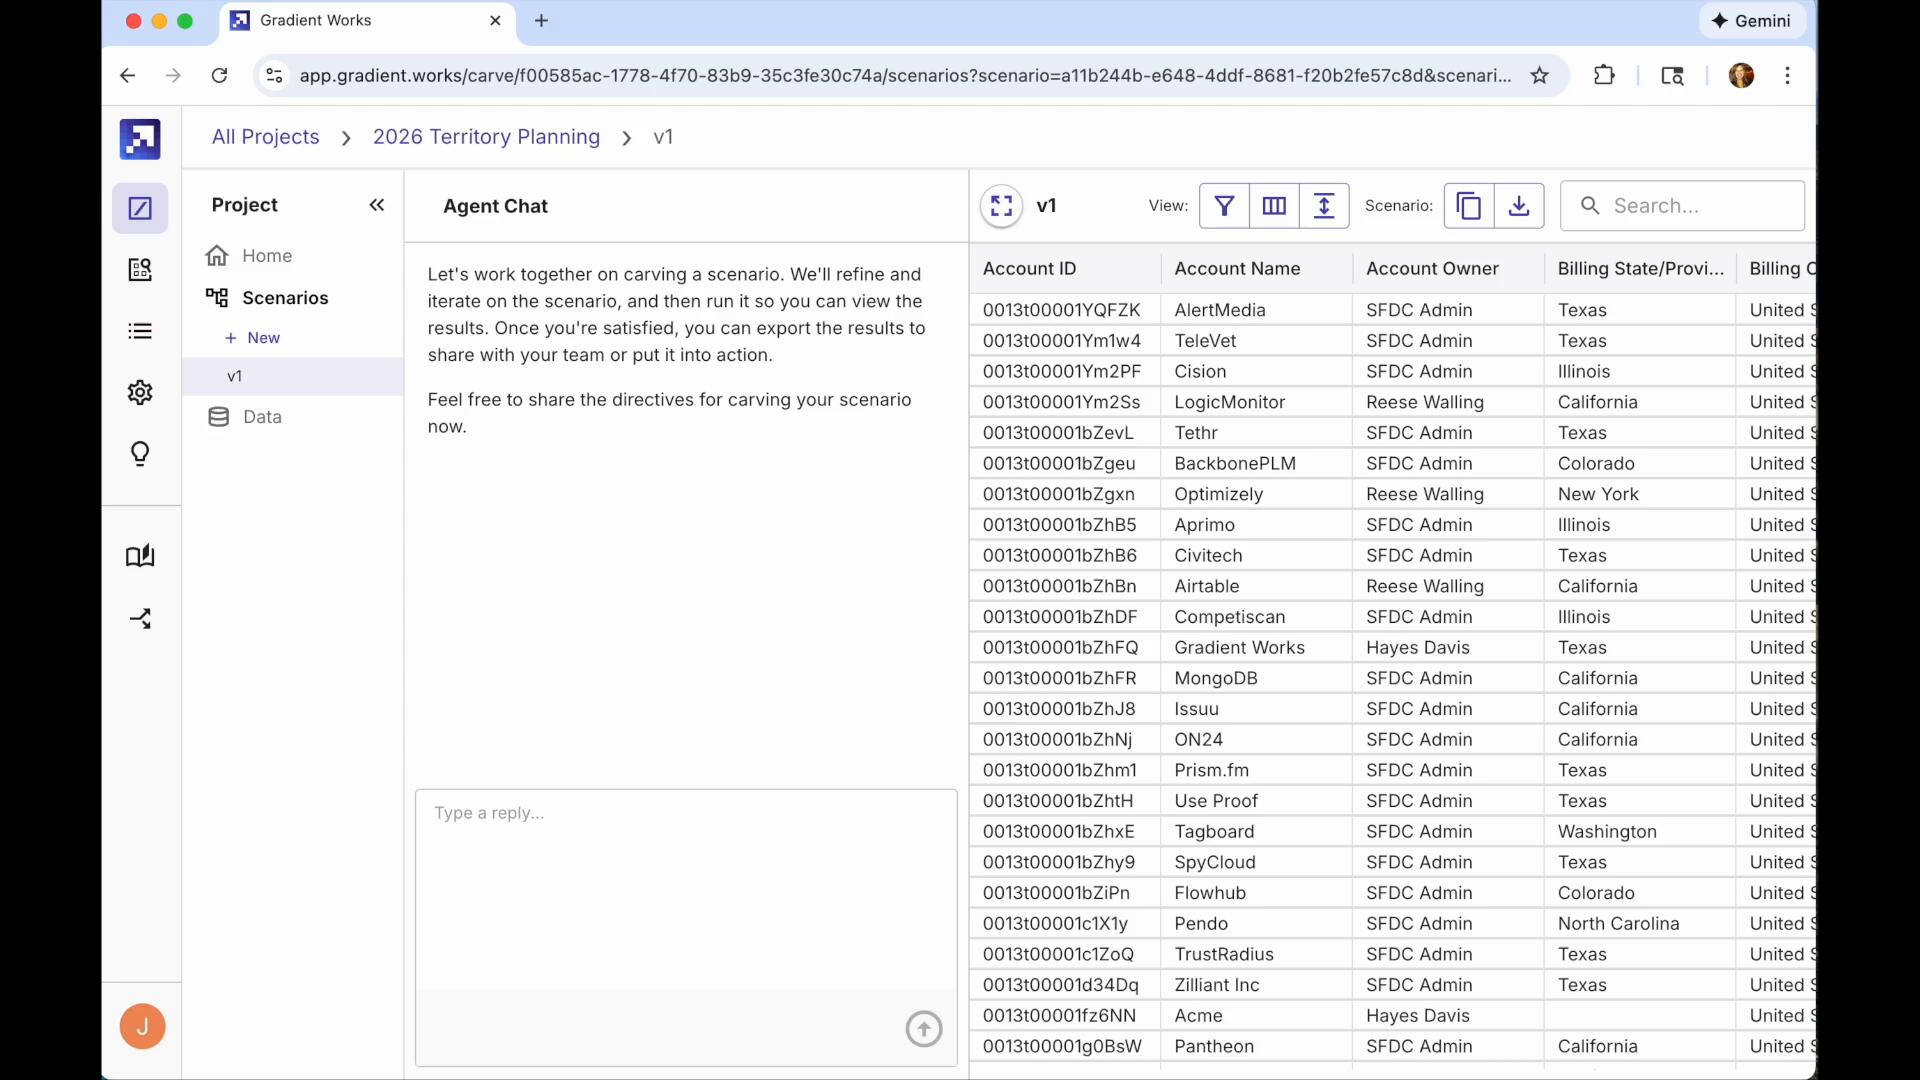Download the scenario with the export icon
The width and height of the screenshot is (1920, 1080).
click(1519, 206)
